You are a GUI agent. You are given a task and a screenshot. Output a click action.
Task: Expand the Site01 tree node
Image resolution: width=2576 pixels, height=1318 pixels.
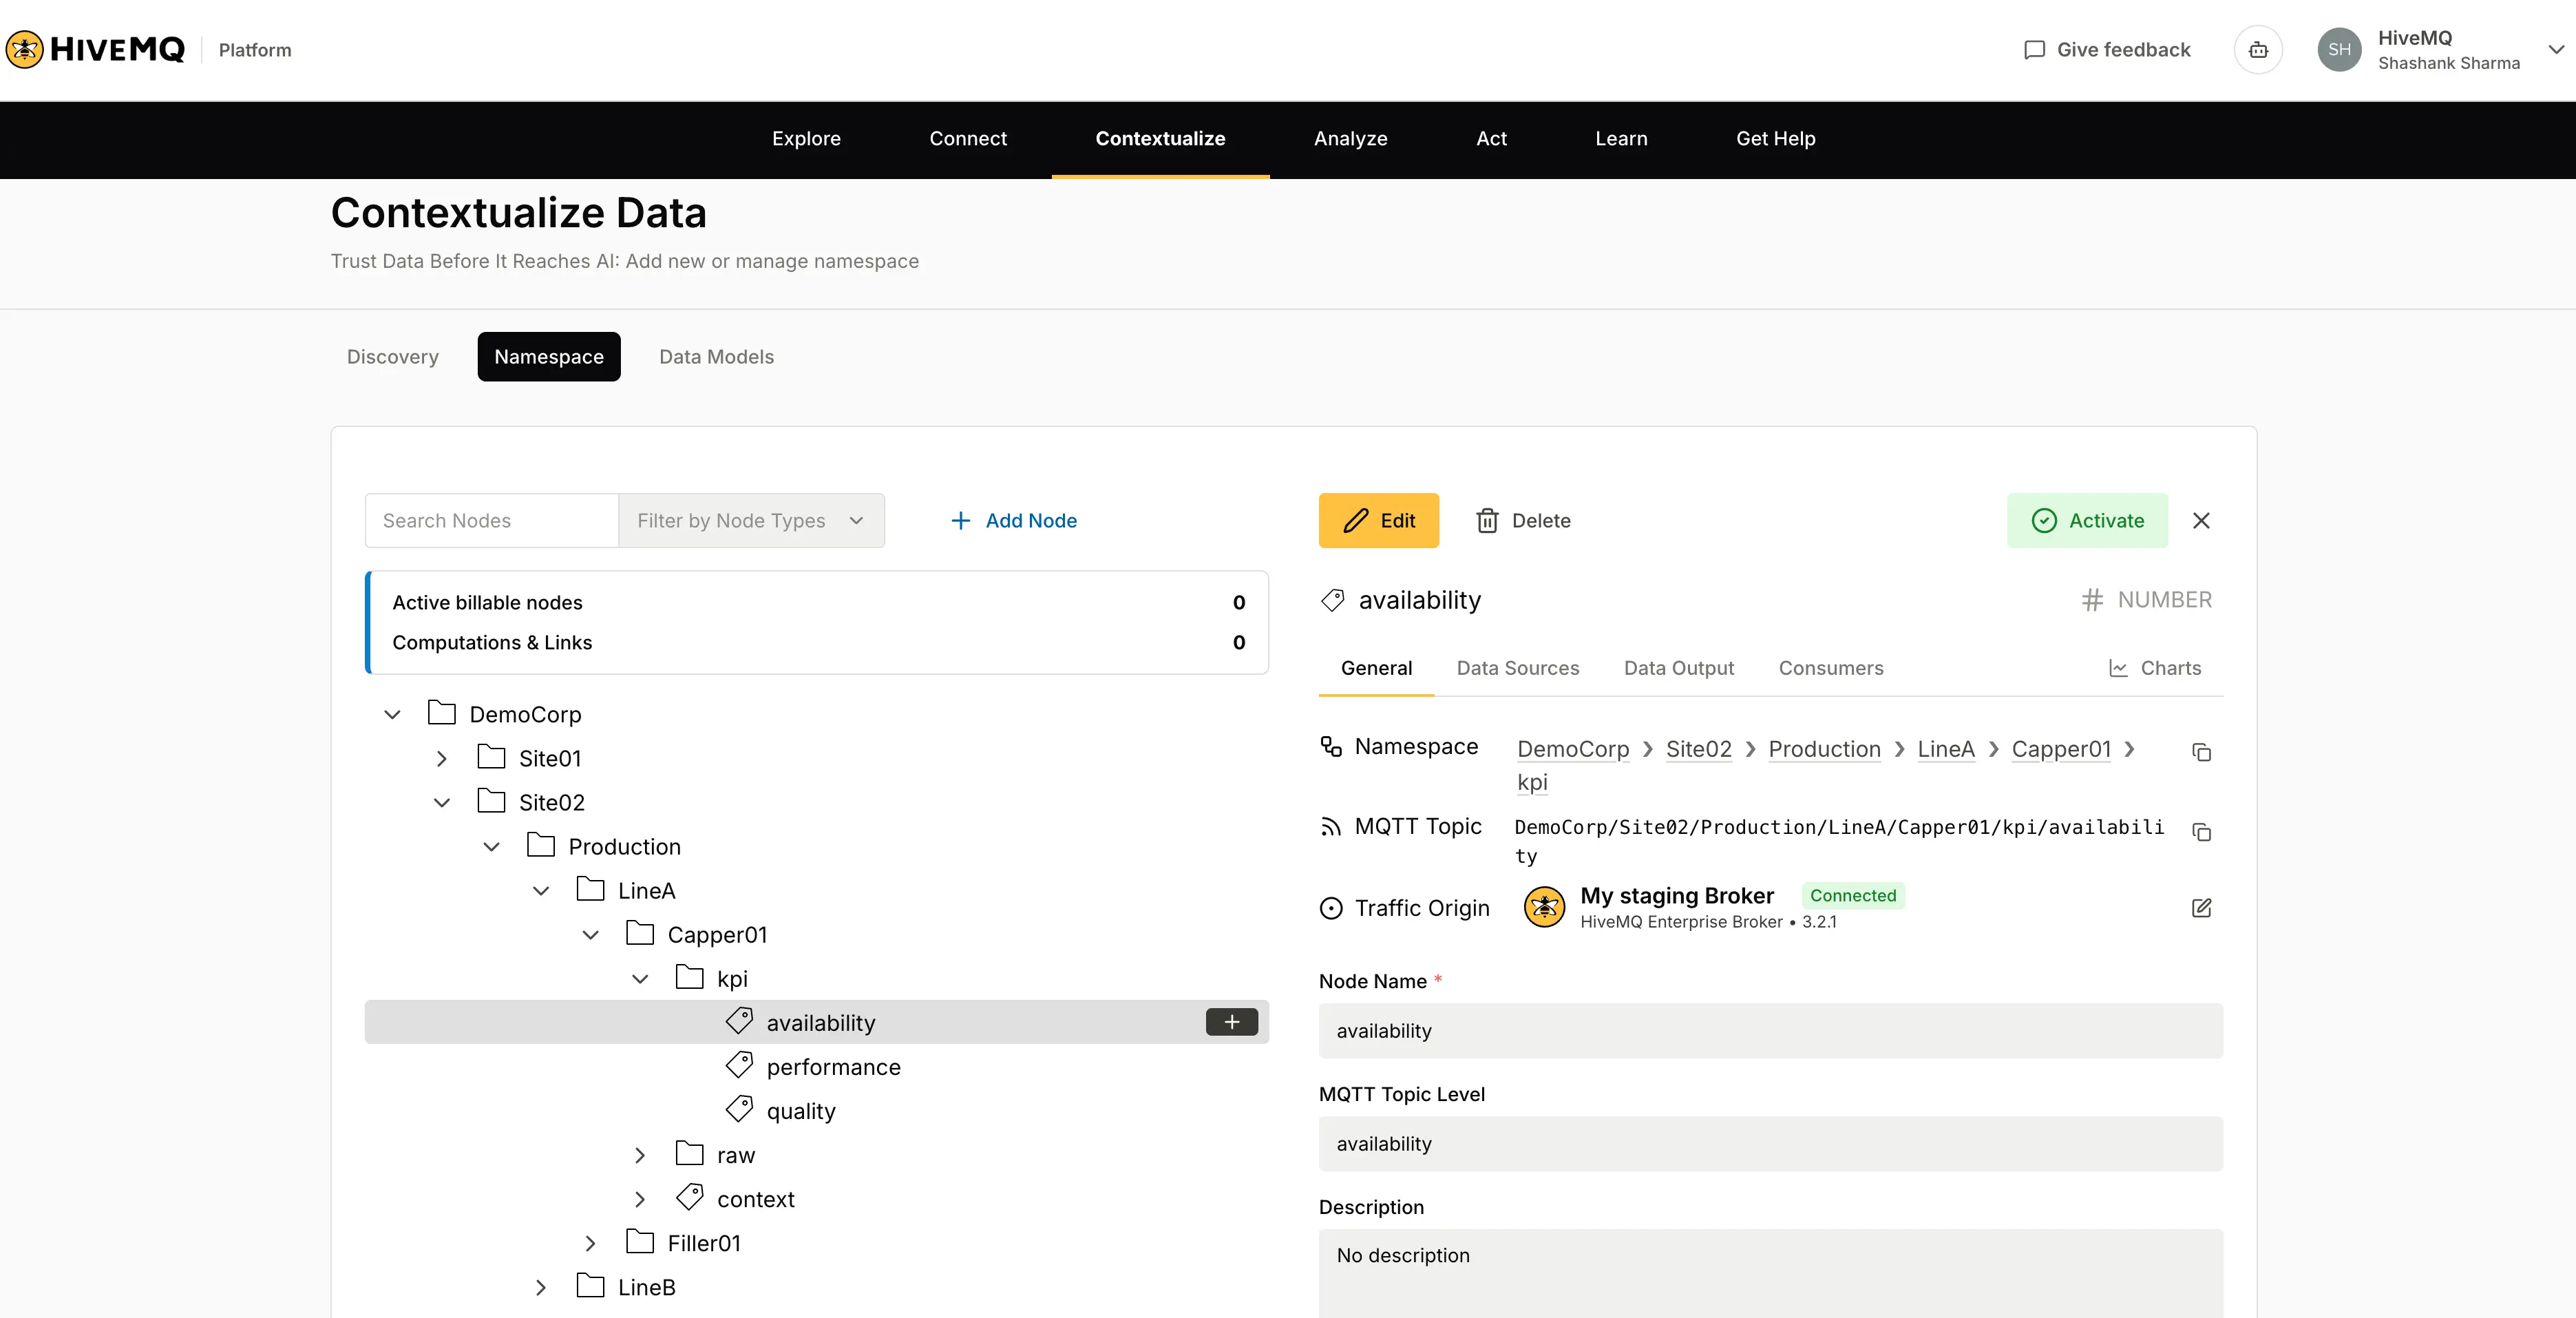[x=442, y=758]
